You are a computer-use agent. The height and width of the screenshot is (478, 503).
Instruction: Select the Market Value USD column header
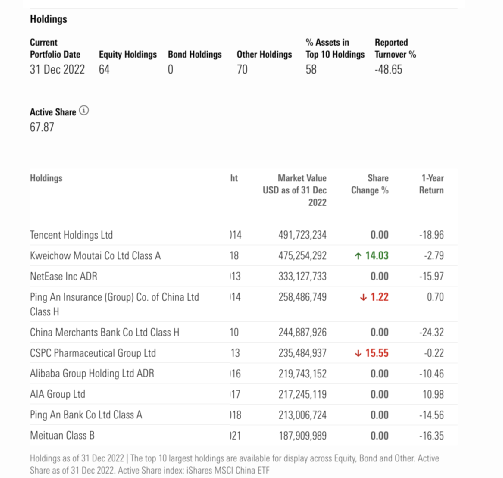coord(295,190)
